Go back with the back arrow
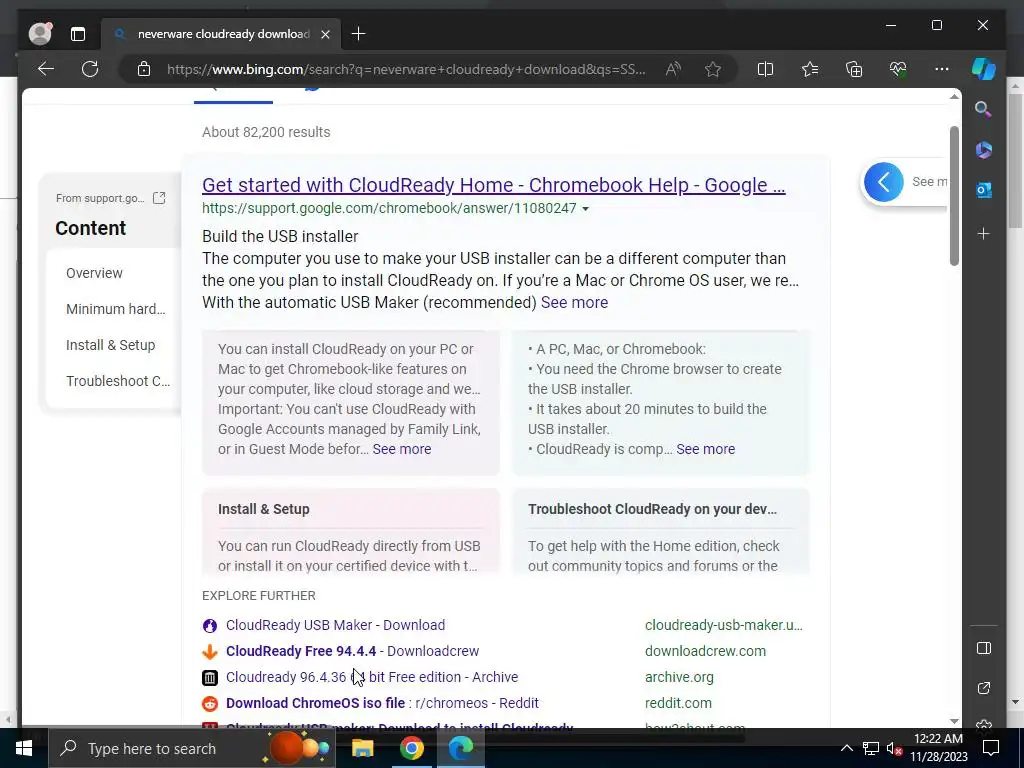This screenshot has height=768, width=1024. [46, 69]
